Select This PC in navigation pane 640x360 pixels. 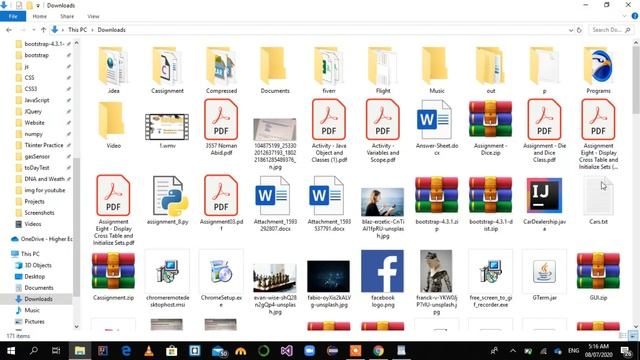coord(30,254)
